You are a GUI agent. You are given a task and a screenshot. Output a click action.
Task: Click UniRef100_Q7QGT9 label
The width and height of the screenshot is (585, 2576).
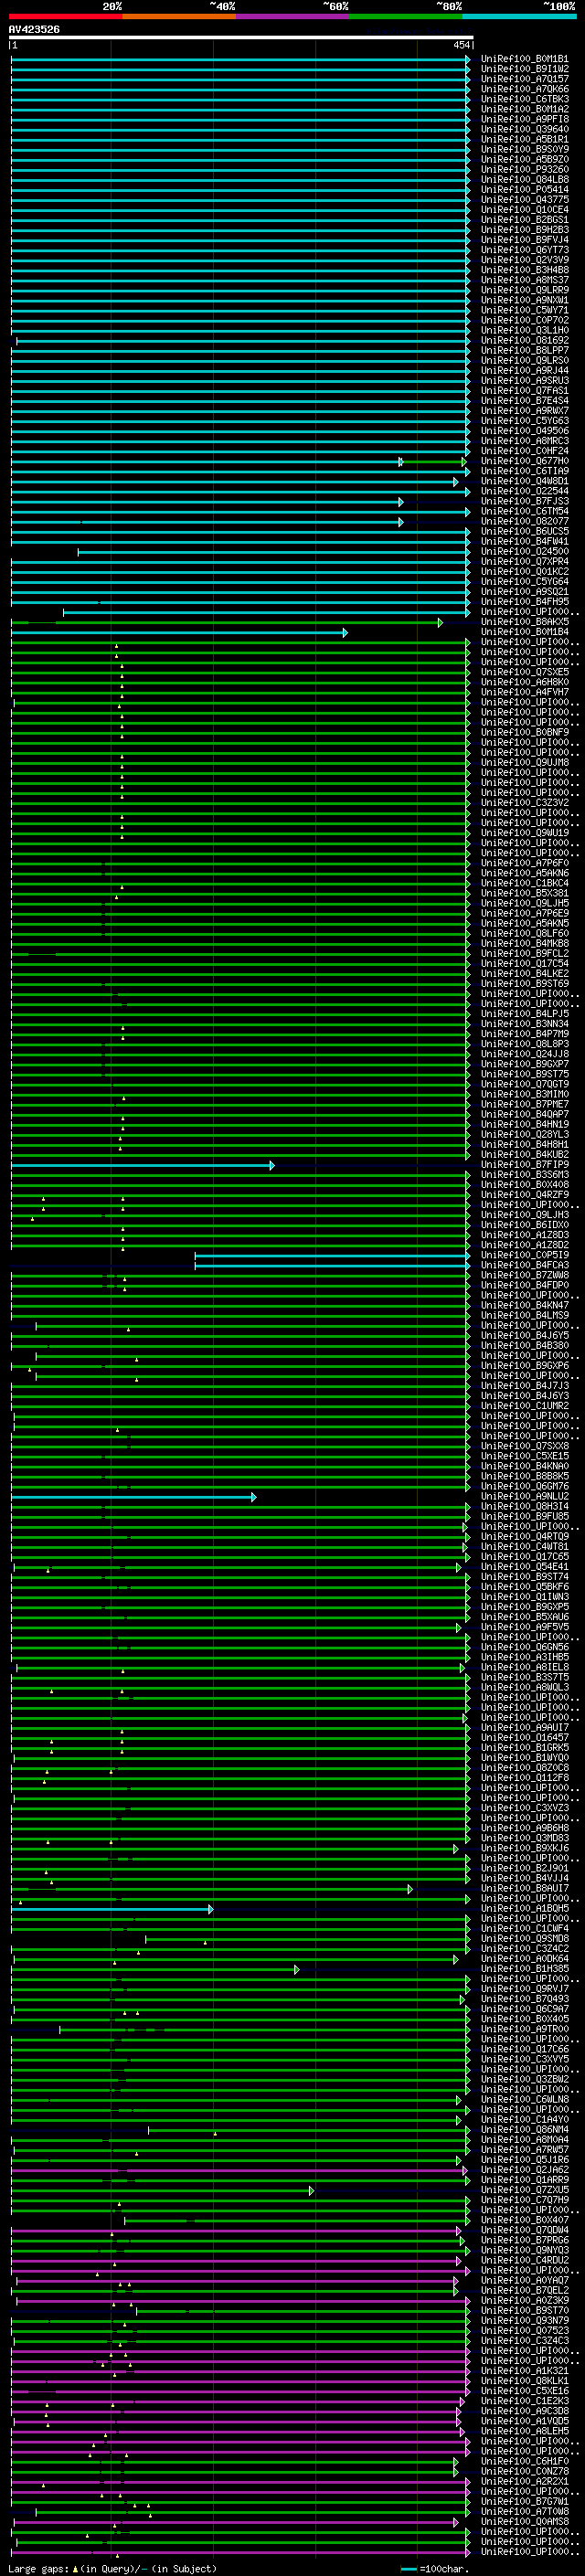pyautogui.click(x=525, y=1085)
